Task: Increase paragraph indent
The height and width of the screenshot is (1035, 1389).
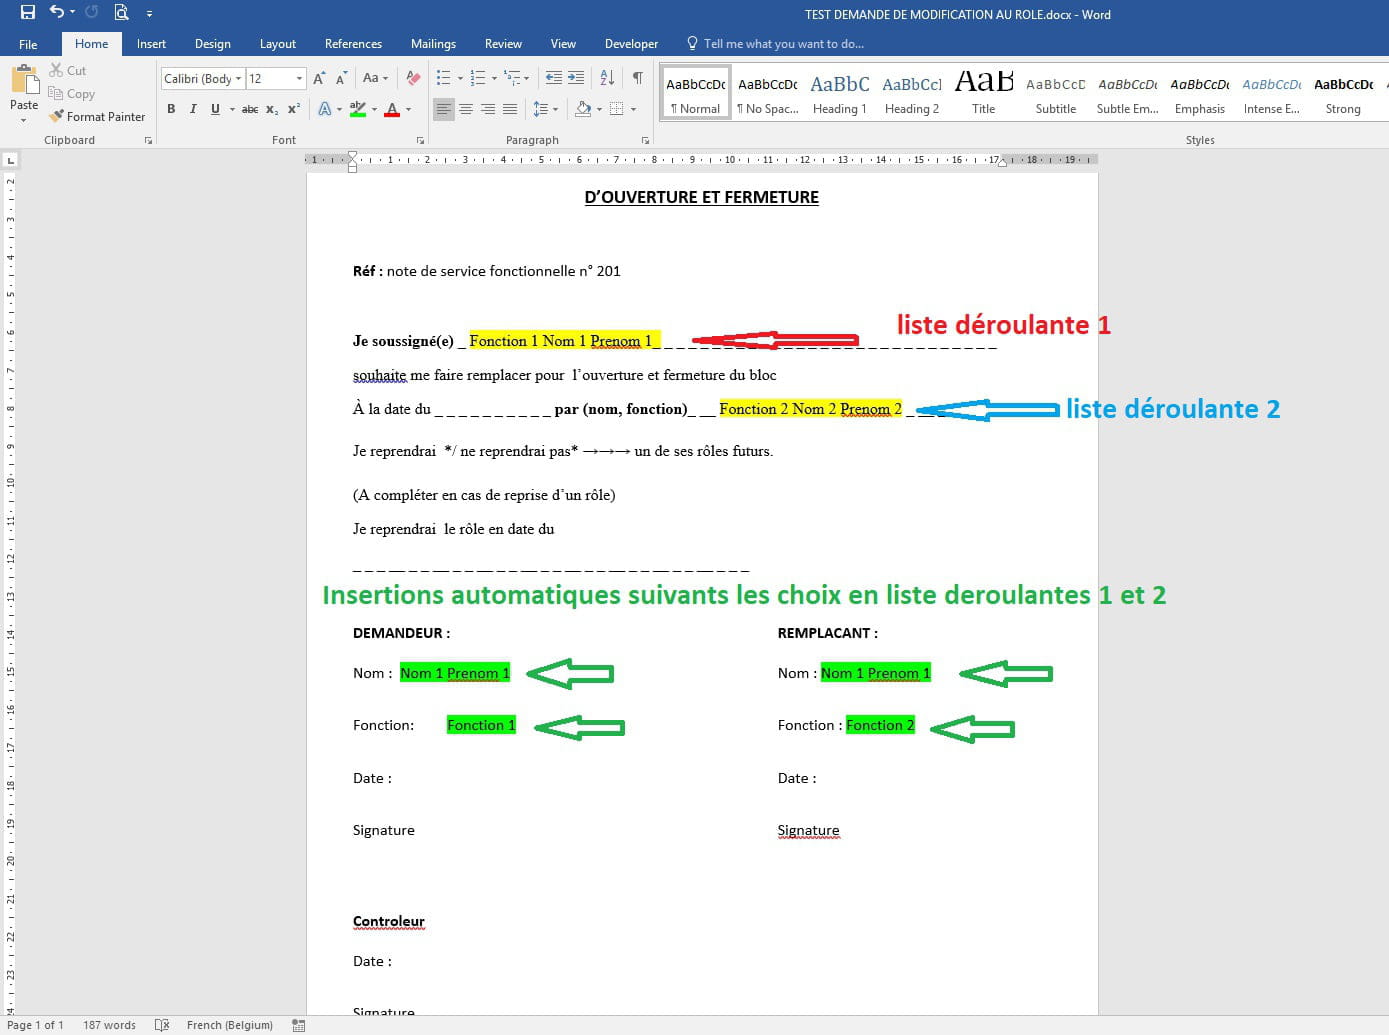Action: pyautogui.click(x=576, y=78)
